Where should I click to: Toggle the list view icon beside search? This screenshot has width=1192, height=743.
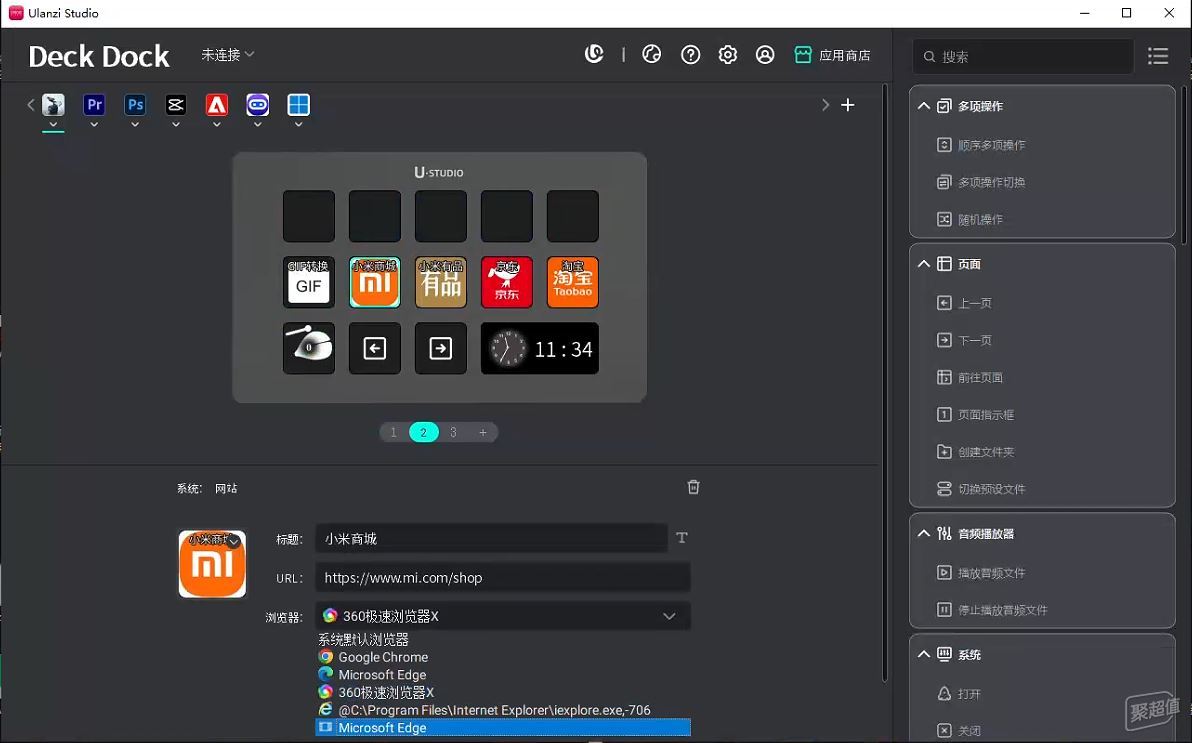coord(1158,56)
